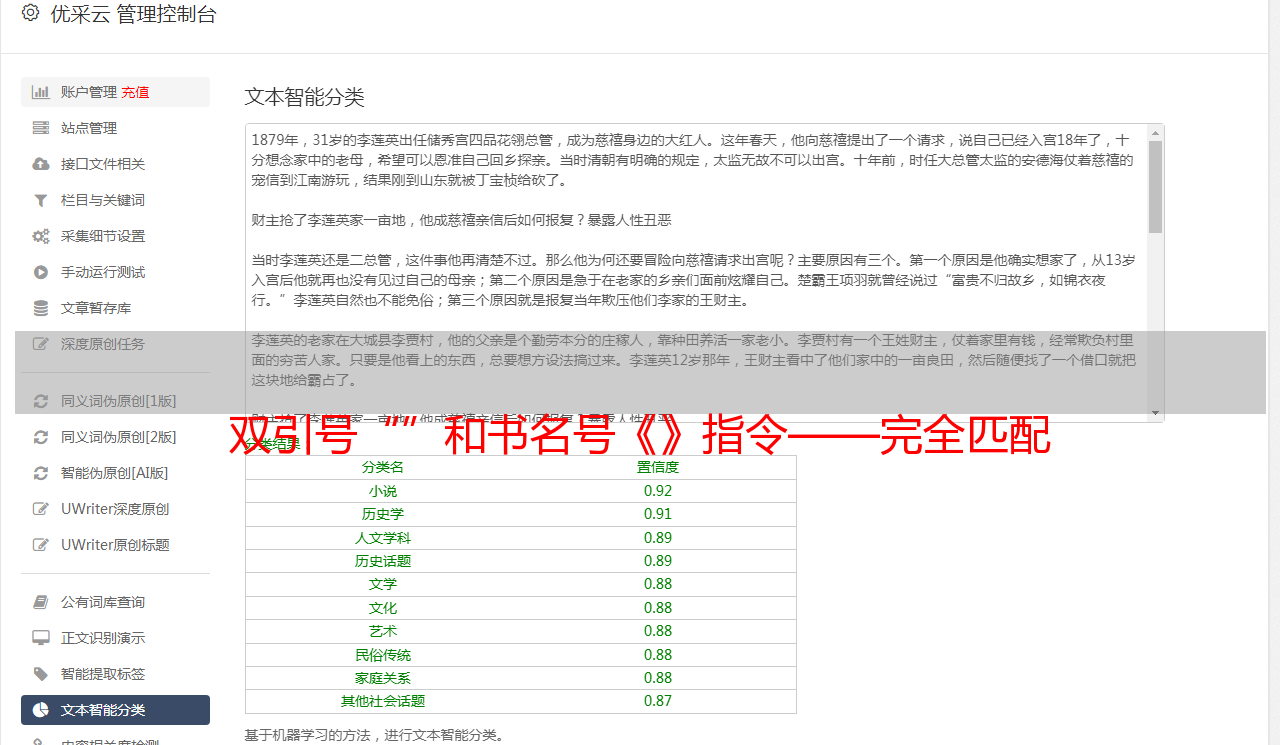This screenshot has width=1280, height=745.
Task: Open UWriter深度原创 page
Action: pyautogui.click(x=115, y=509)
